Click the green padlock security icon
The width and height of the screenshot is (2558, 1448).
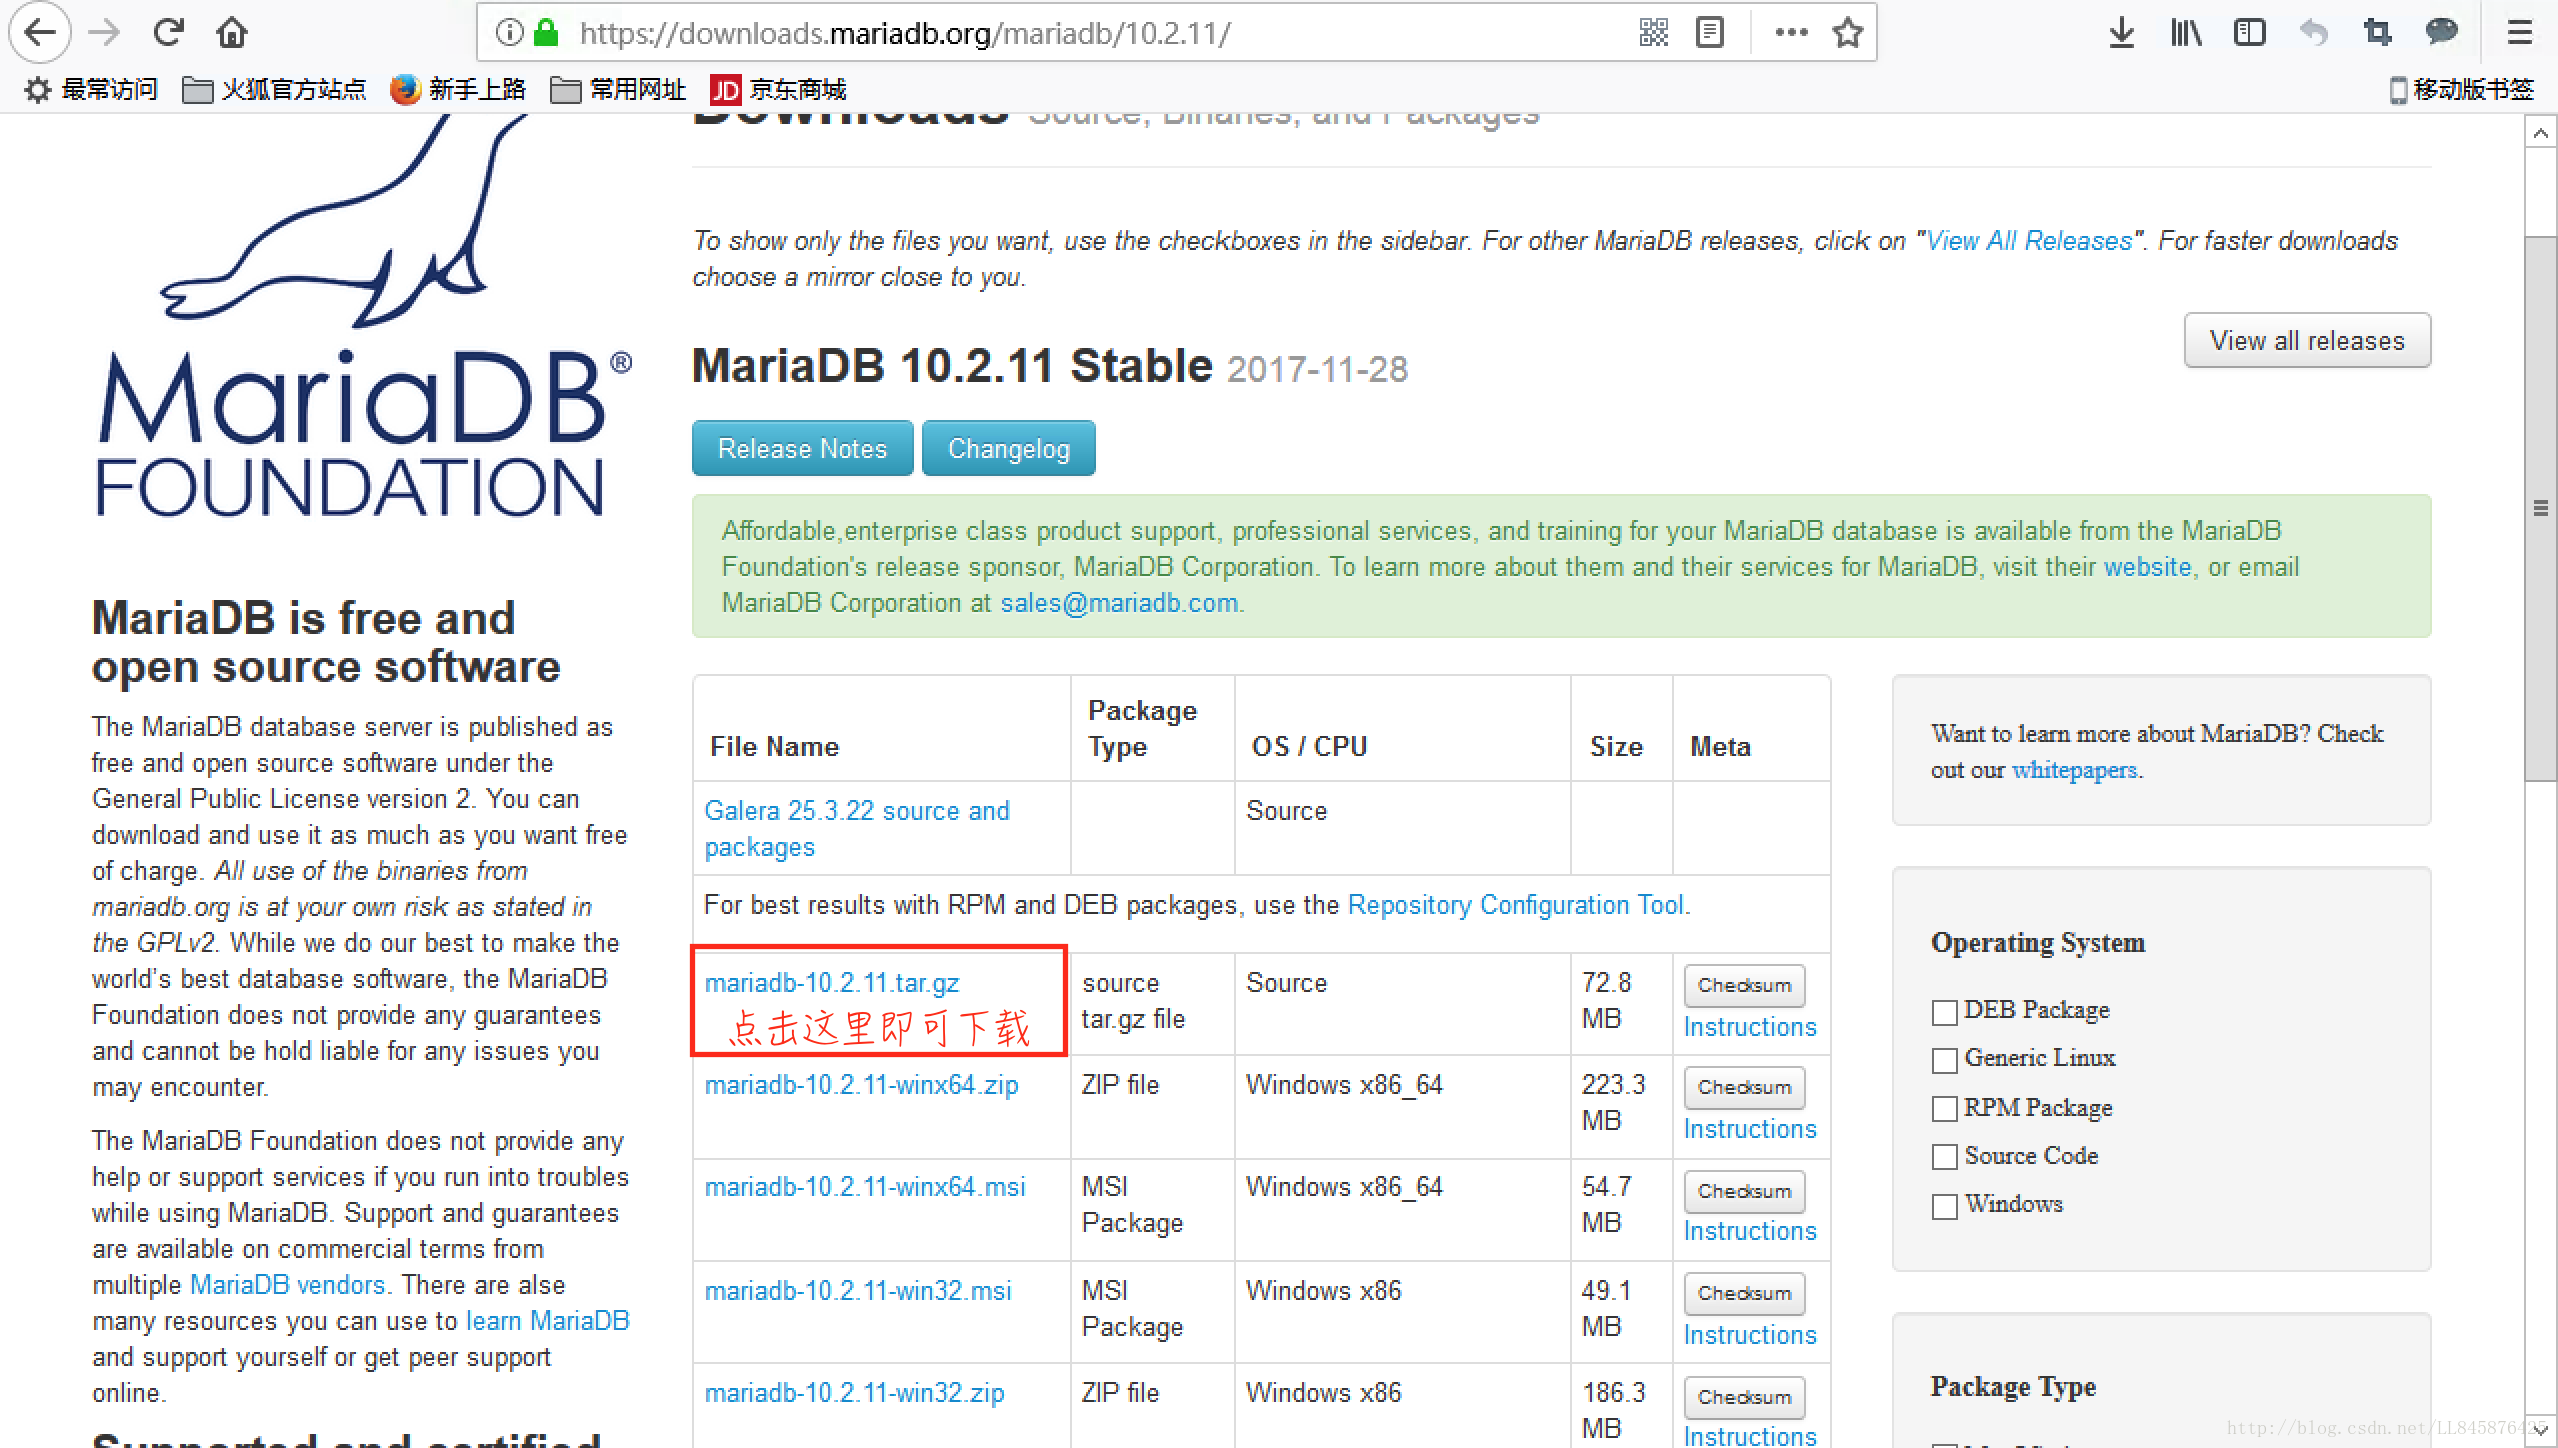point(546,33)
